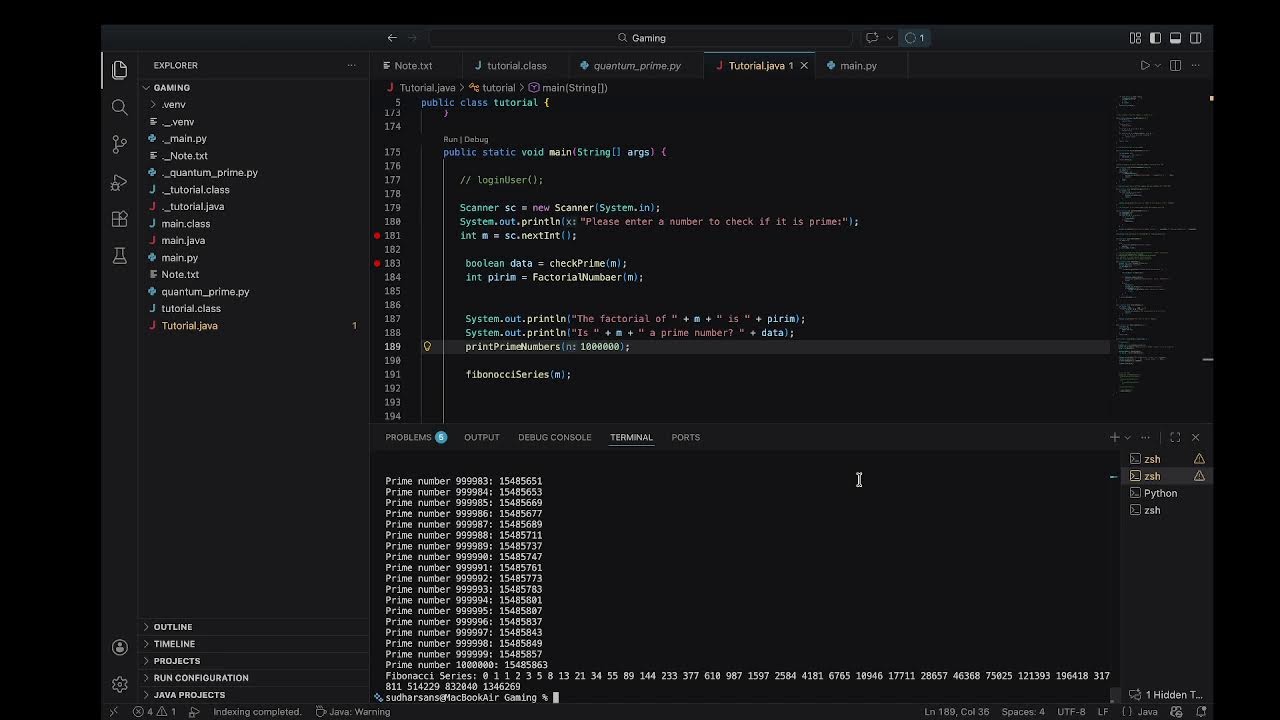Open the Extensions view icon
Image resolution: width=1280 pixels, height=720 pixels.
coord(120,219)
